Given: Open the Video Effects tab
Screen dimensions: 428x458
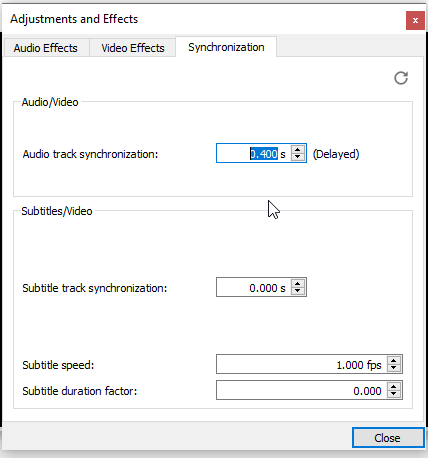Looking at the screenshot, I should click(x=133, y=48).
